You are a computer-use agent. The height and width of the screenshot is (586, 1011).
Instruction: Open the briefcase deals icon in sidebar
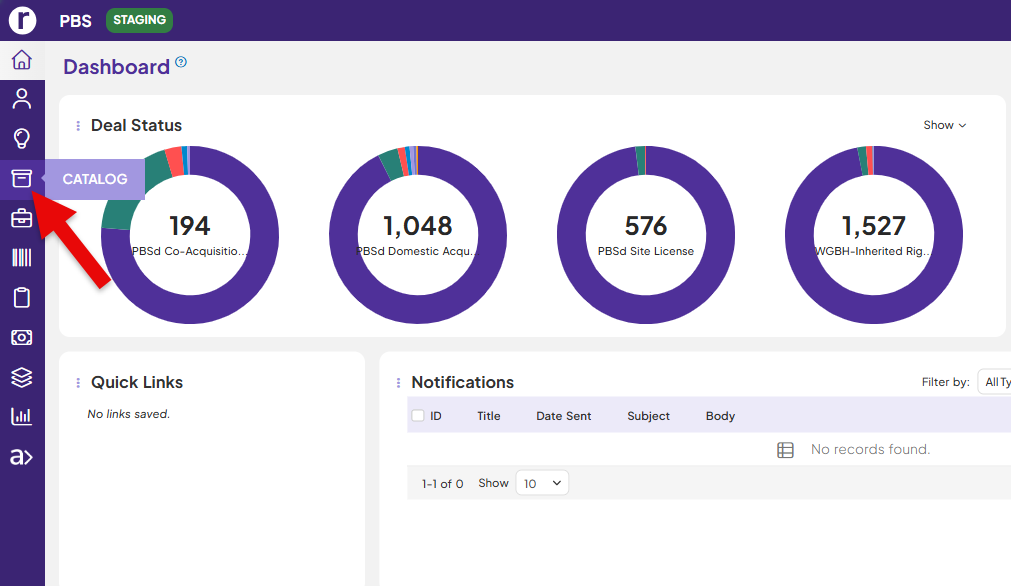[22, 219]
